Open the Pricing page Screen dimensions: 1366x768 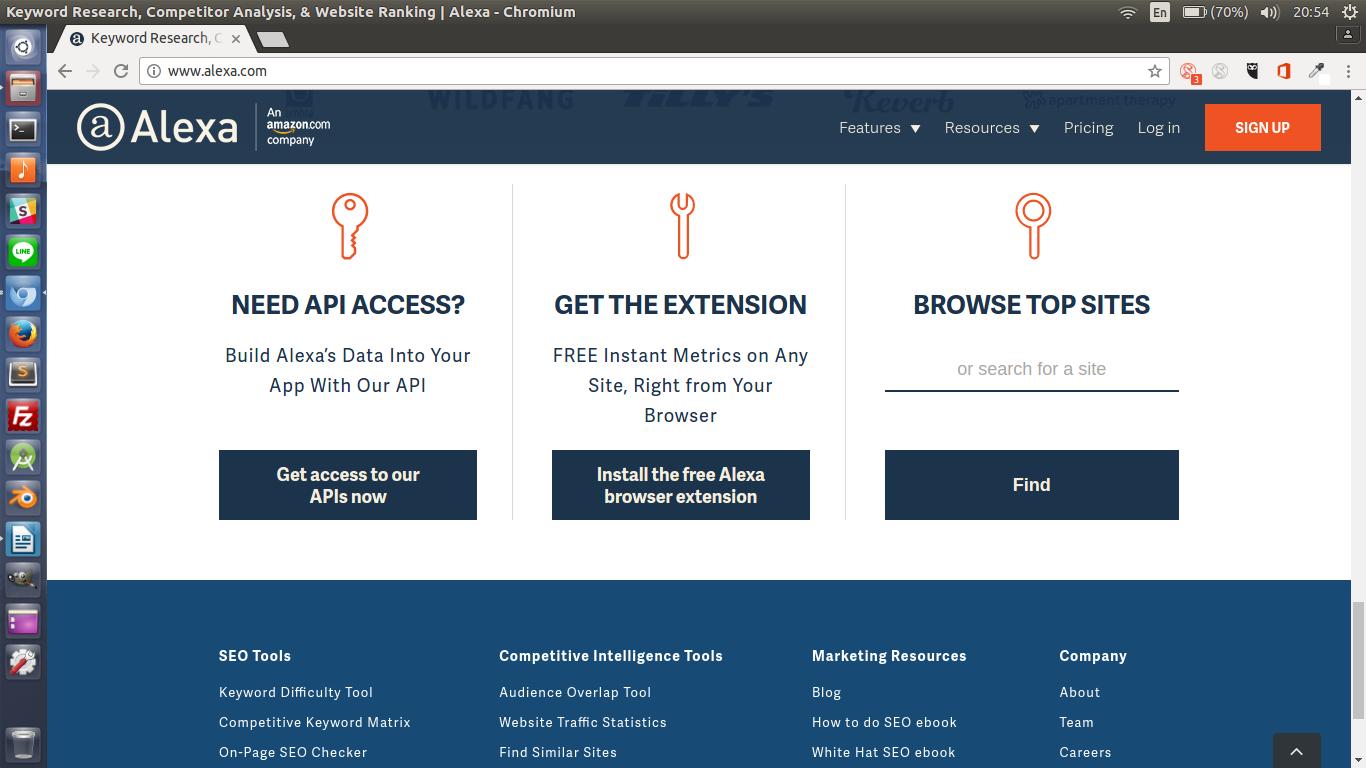point(1089,128)
